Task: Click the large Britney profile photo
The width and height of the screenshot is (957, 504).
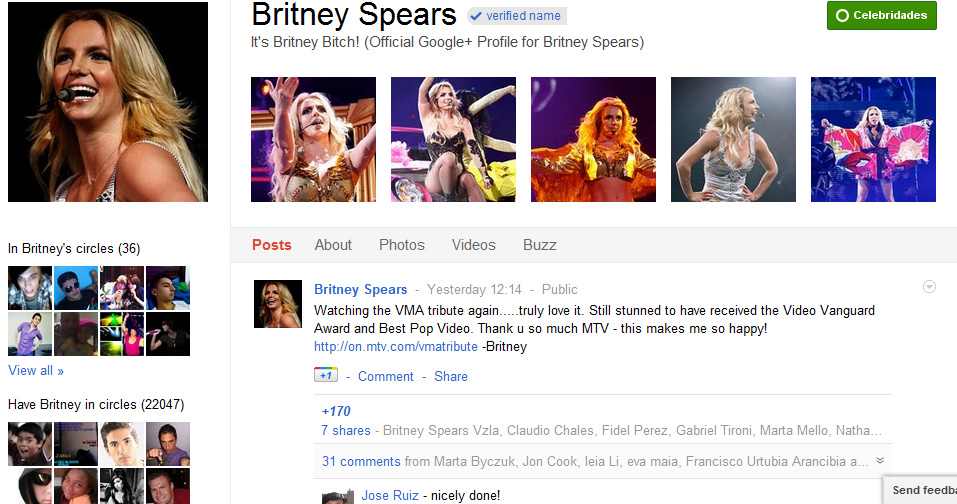Action: 108,102
